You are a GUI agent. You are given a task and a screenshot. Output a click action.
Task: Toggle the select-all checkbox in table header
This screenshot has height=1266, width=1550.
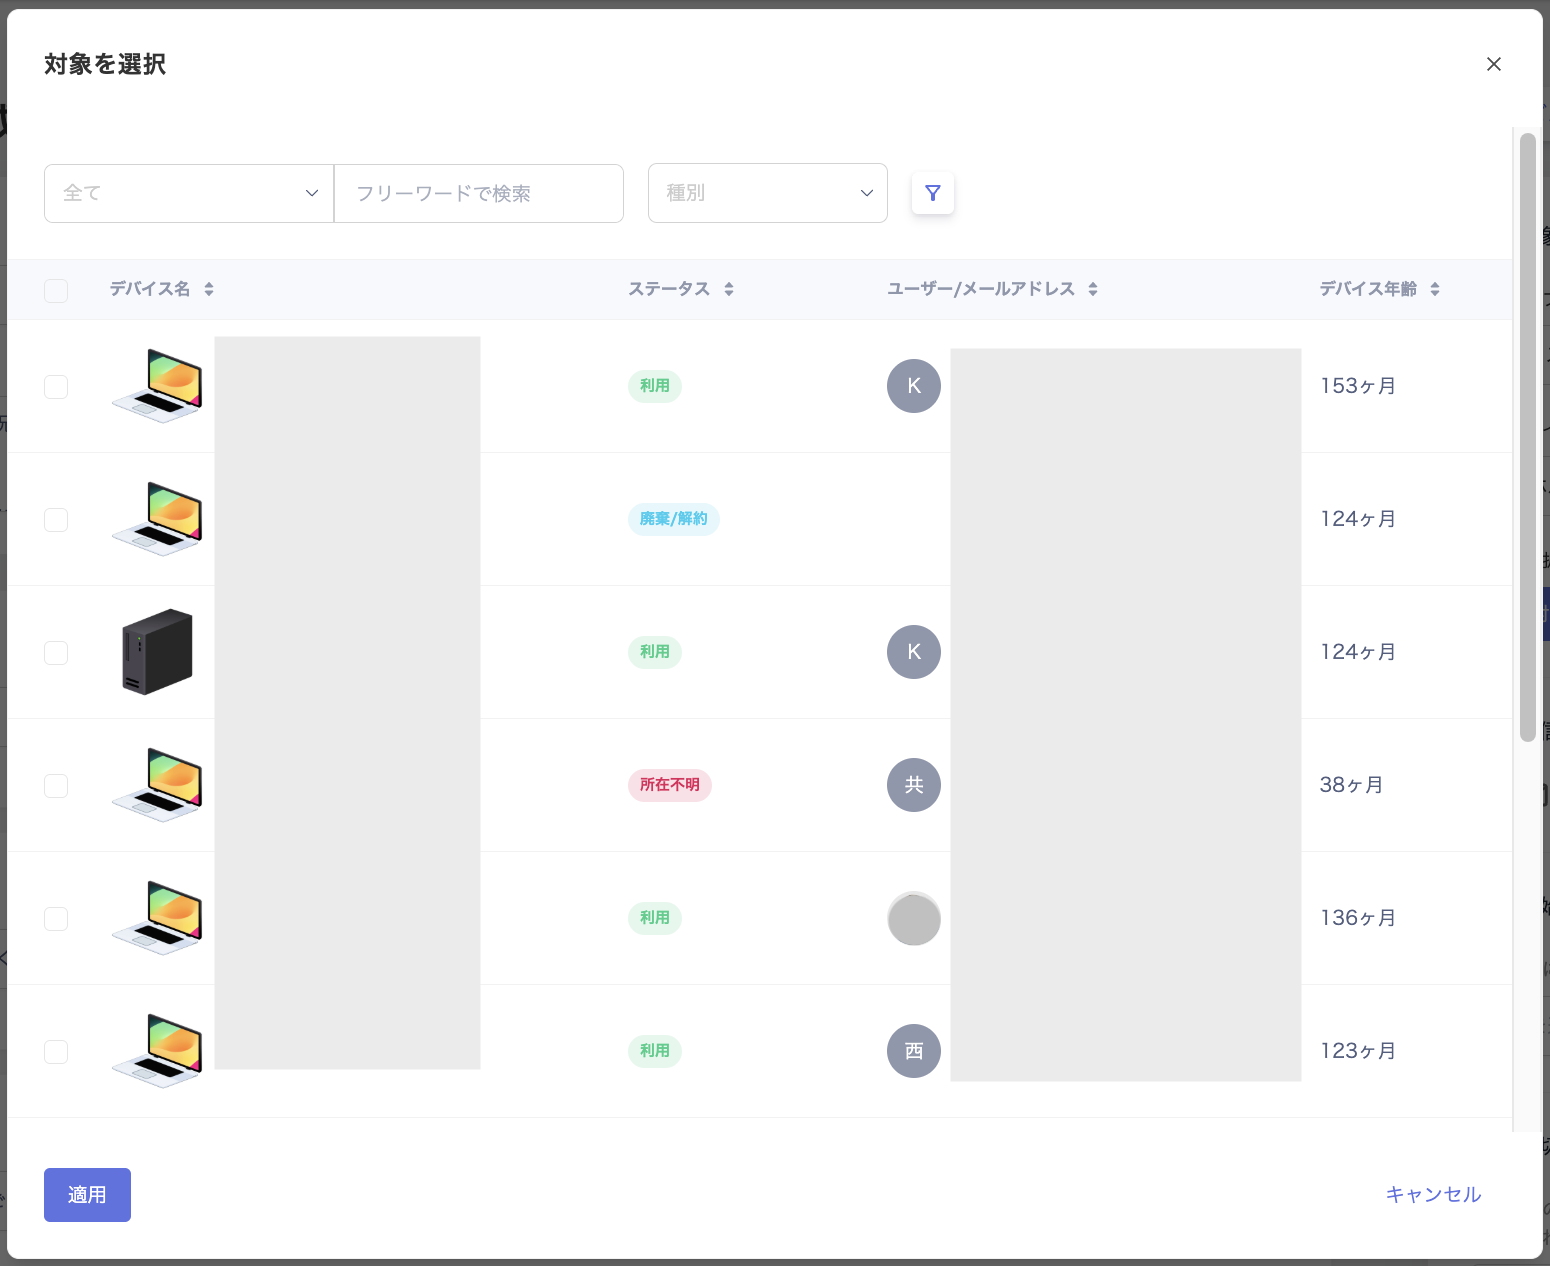coord(56,290)
